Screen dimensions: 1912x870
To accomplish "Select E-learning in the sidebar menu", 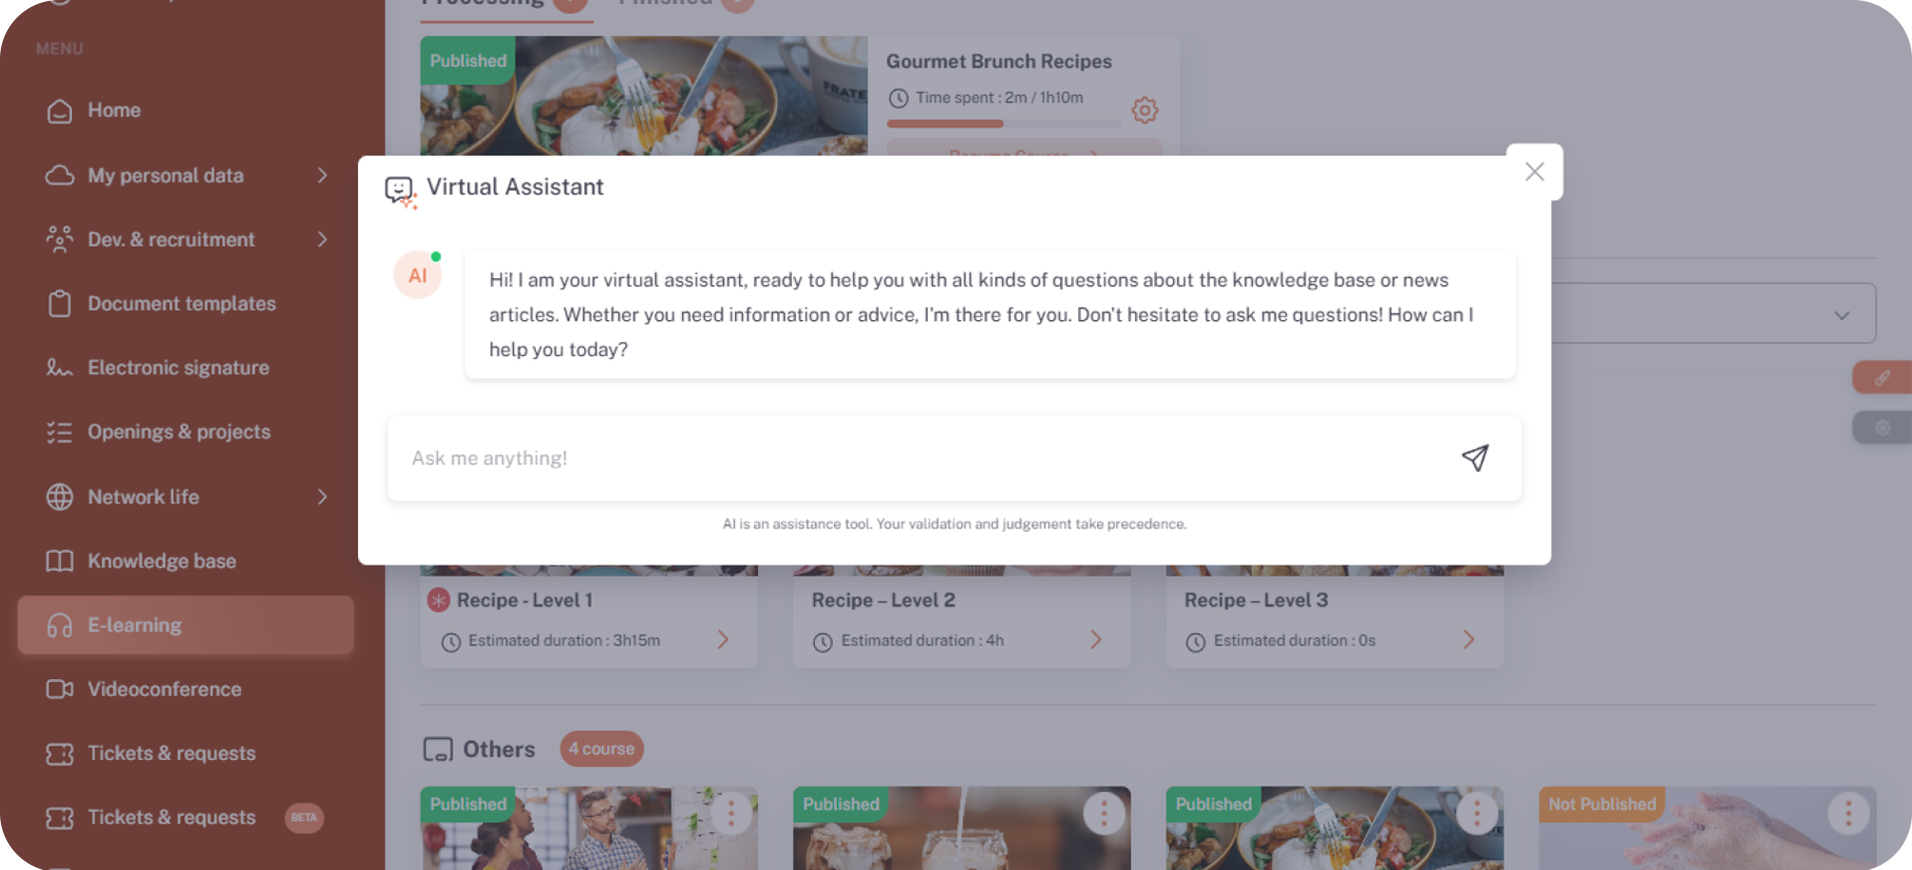I will click(x=185, y=626).
